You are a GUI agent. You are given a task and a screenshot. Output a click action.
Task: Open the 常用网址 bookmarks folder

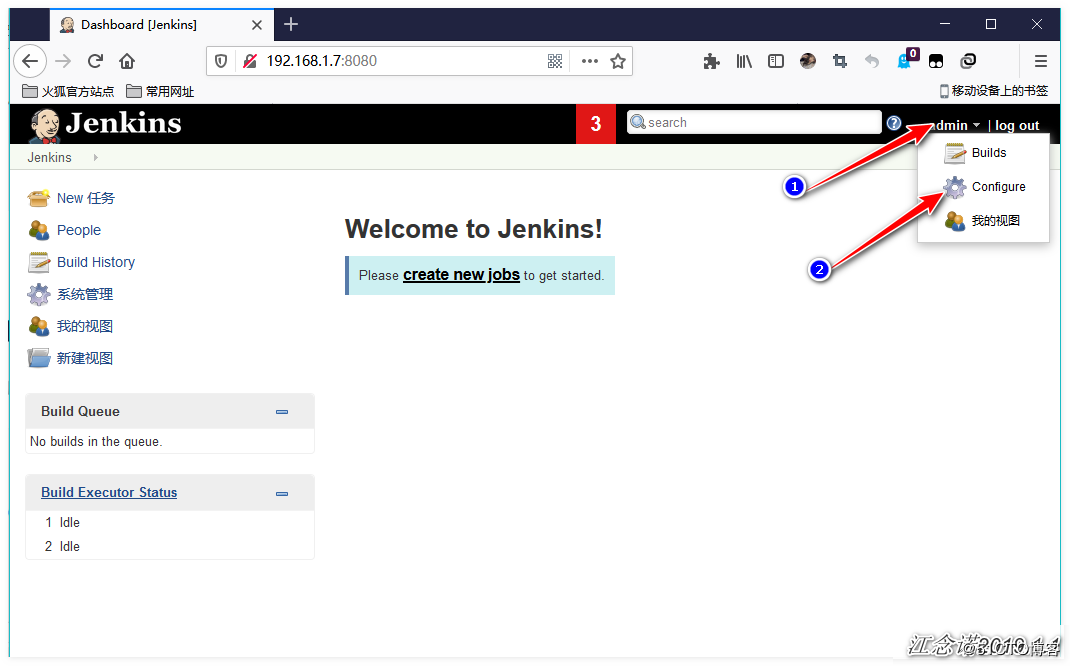click(x=160, y=91)
